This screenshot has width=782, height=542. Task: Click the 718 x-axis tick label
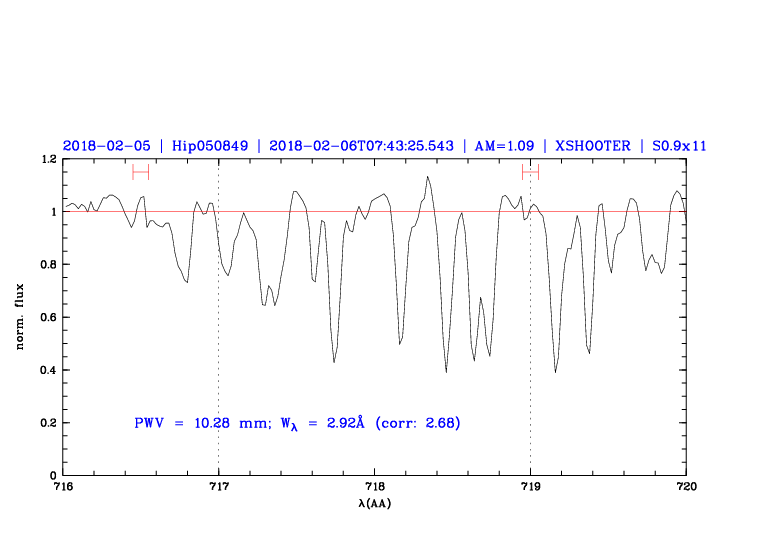tap(374, 487)
